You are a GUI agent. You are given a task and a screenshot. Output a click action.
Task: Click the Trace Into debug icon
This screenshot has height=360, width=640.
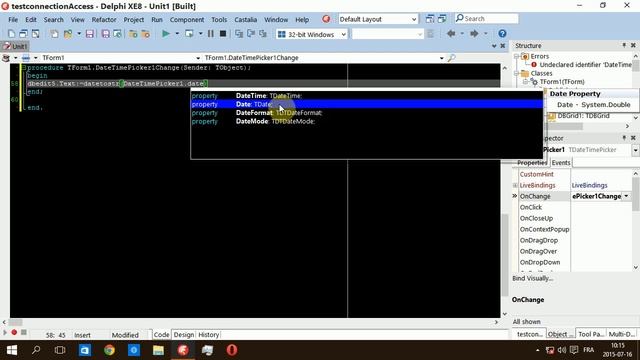(x=239, y=34)
